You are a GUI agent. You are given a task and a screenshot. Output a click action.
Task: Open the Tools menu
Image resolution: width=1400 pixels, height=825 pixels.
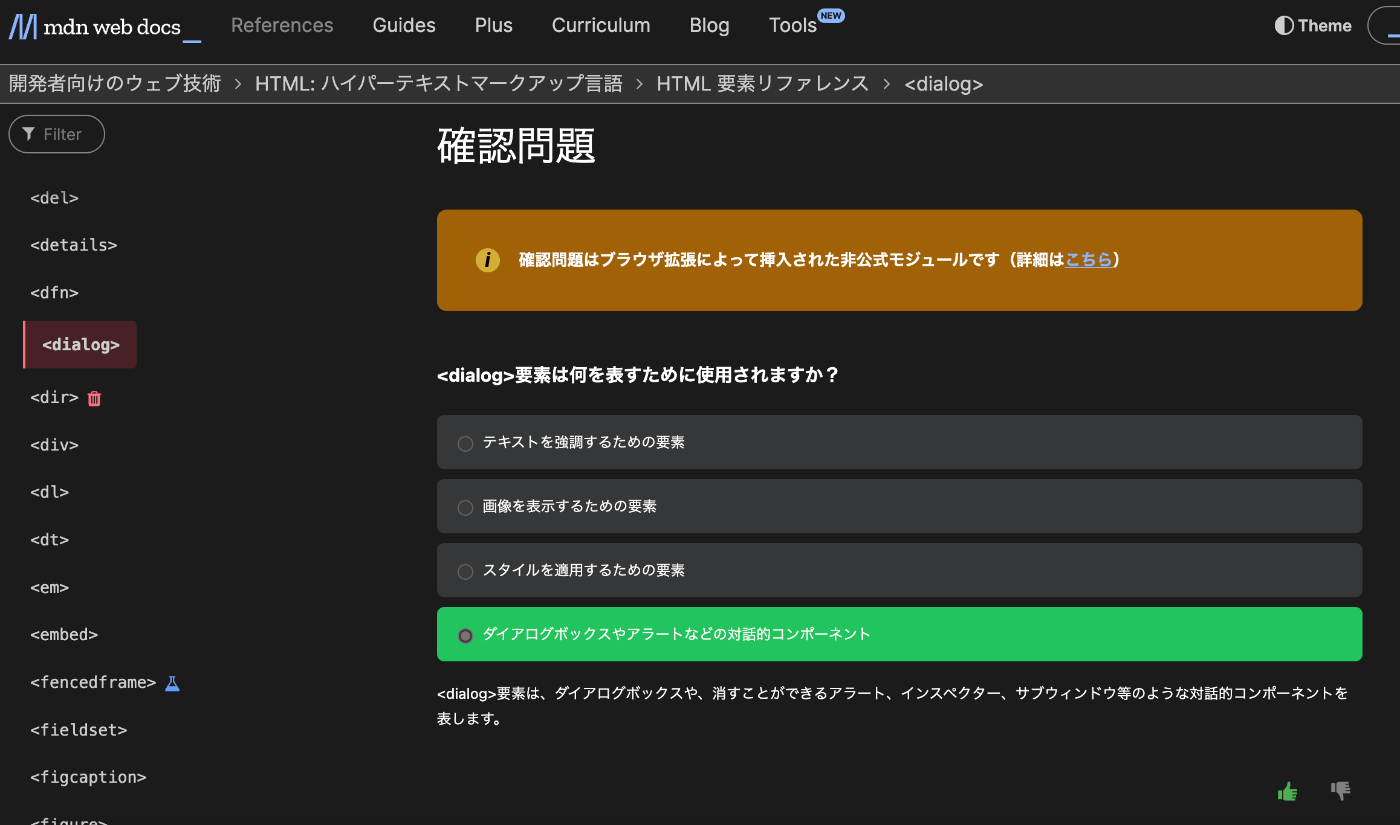(793, 26)
